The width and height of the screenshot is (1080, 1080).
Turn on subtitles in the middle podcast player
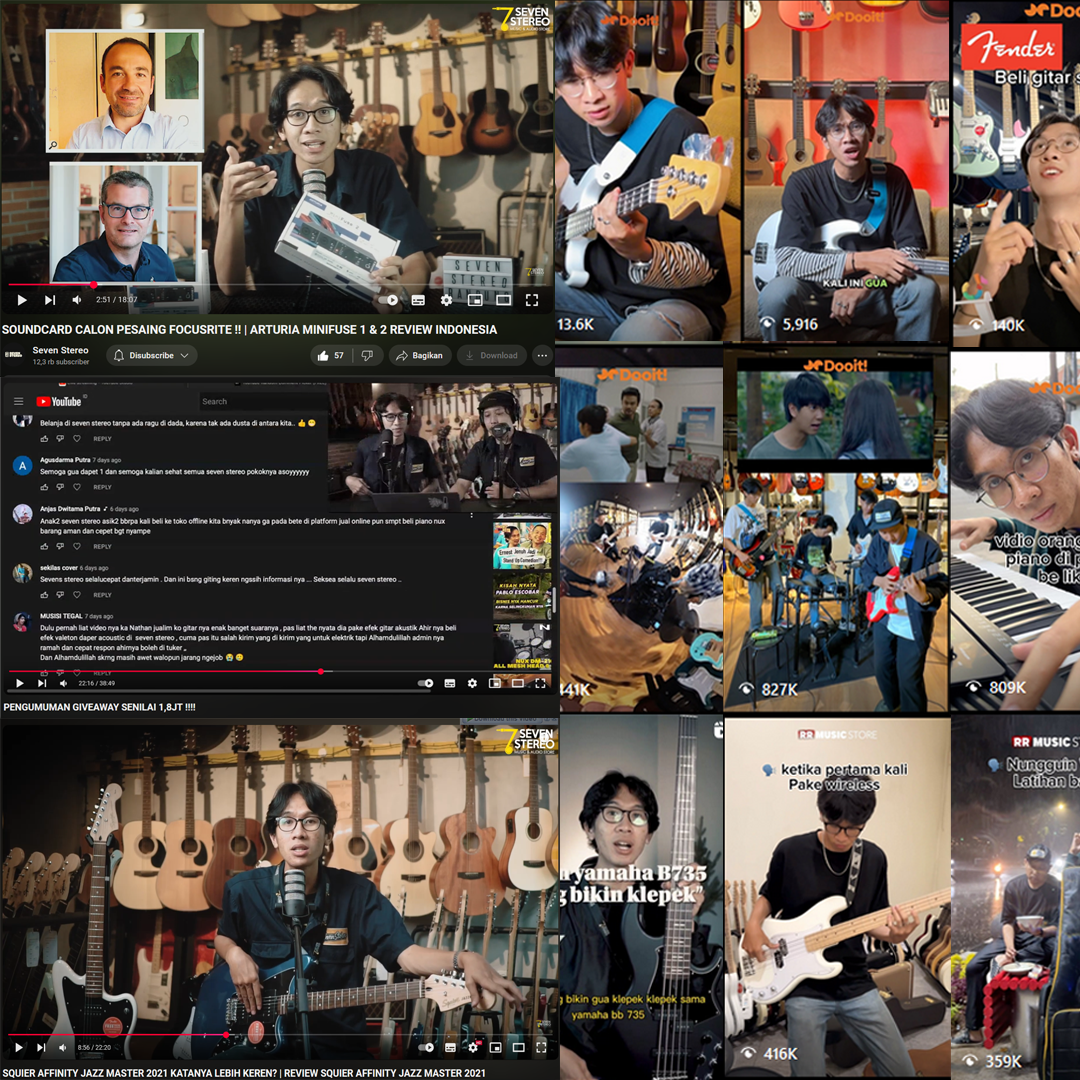(450, 683)
